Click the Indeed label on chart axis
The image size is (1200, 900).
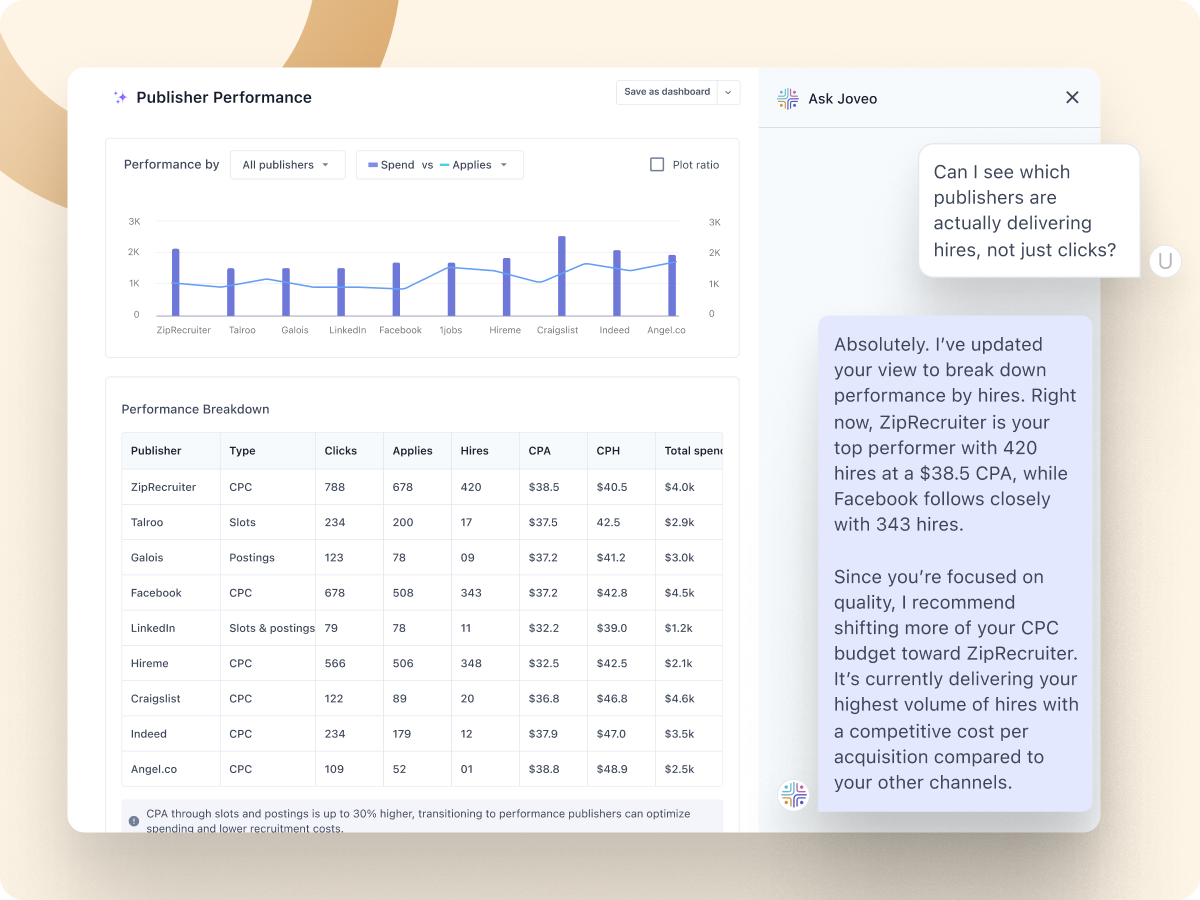[614, 330]
